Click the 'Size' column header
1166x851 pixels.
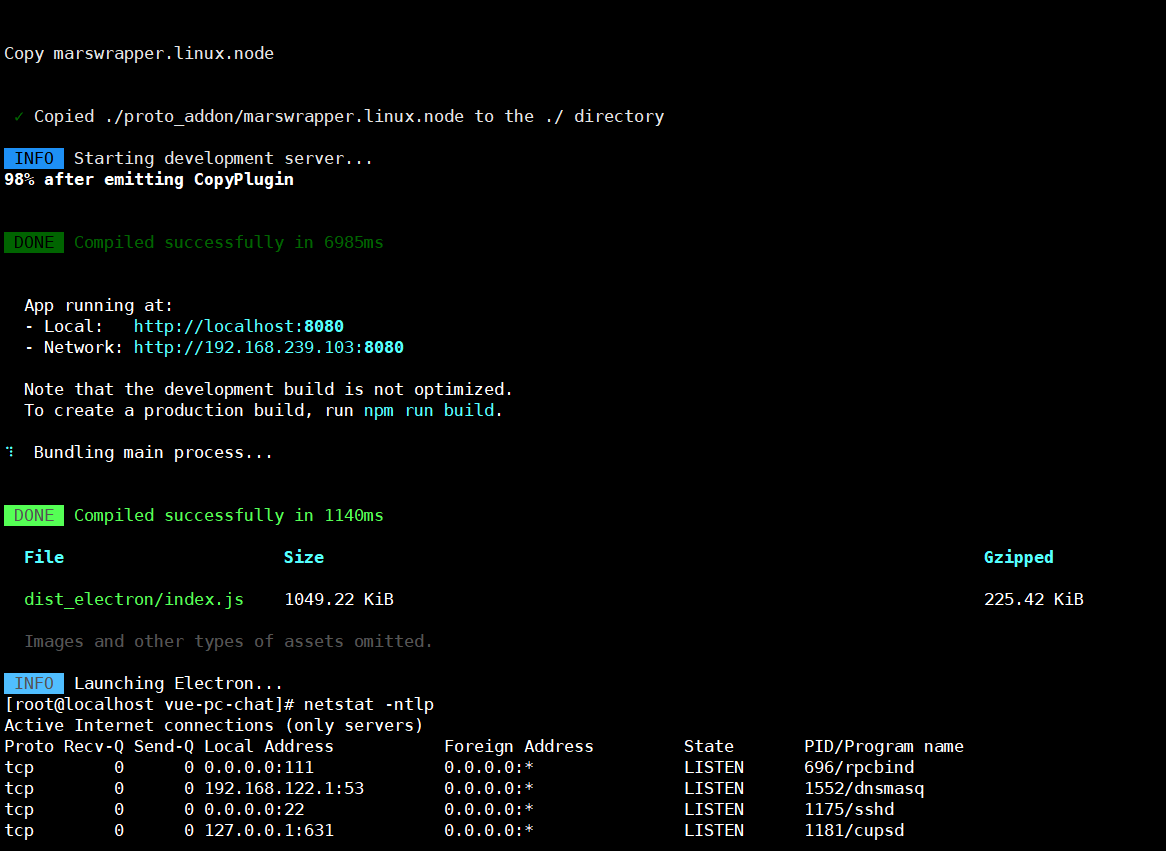(x=303, y=557)
